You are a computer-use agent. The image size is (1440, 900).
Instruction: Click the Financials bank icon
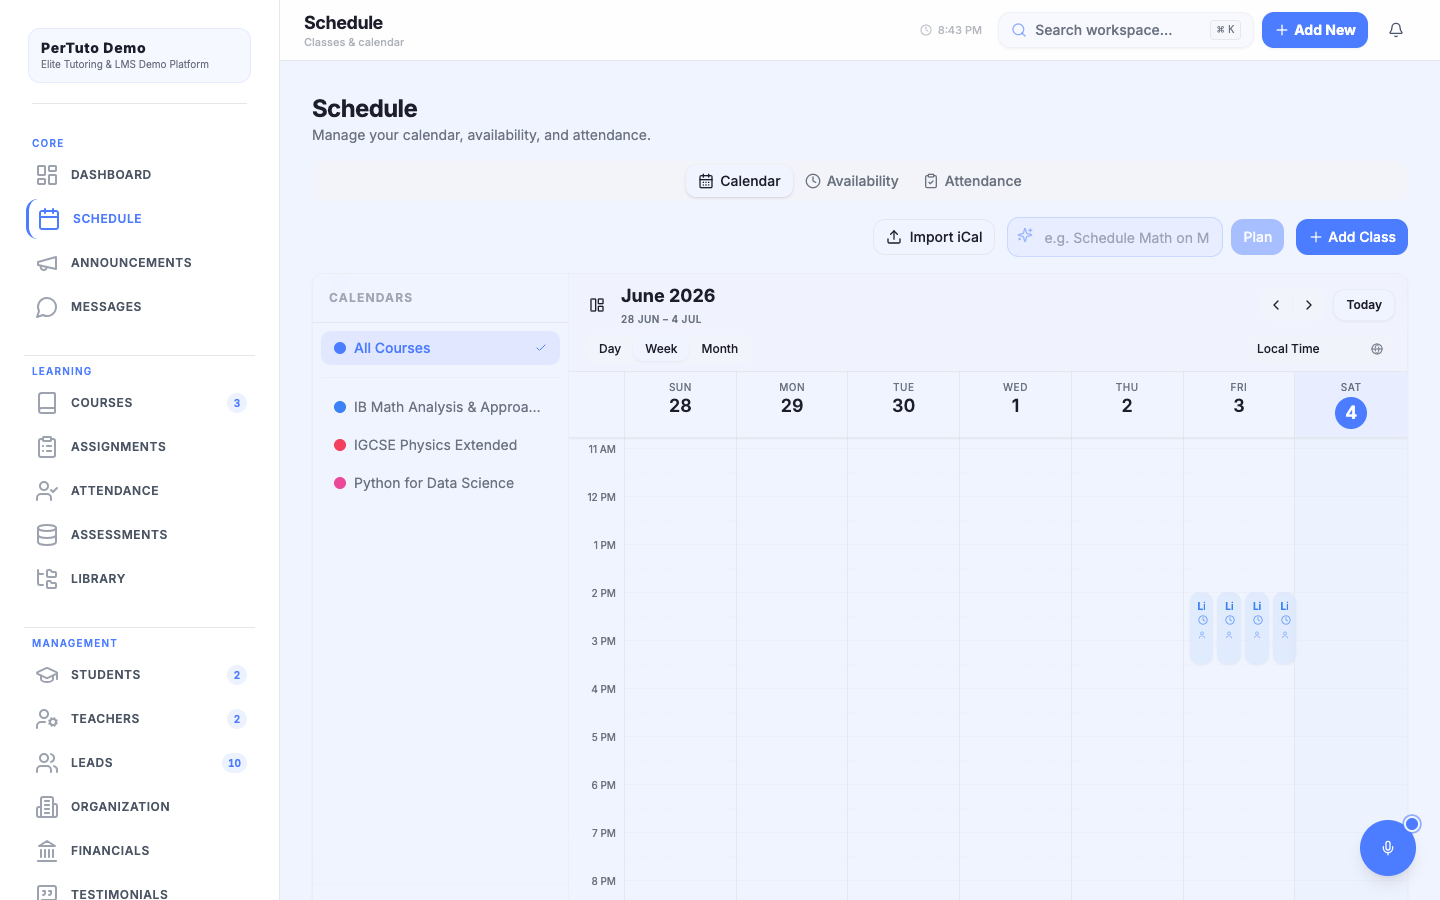point(47,851)
